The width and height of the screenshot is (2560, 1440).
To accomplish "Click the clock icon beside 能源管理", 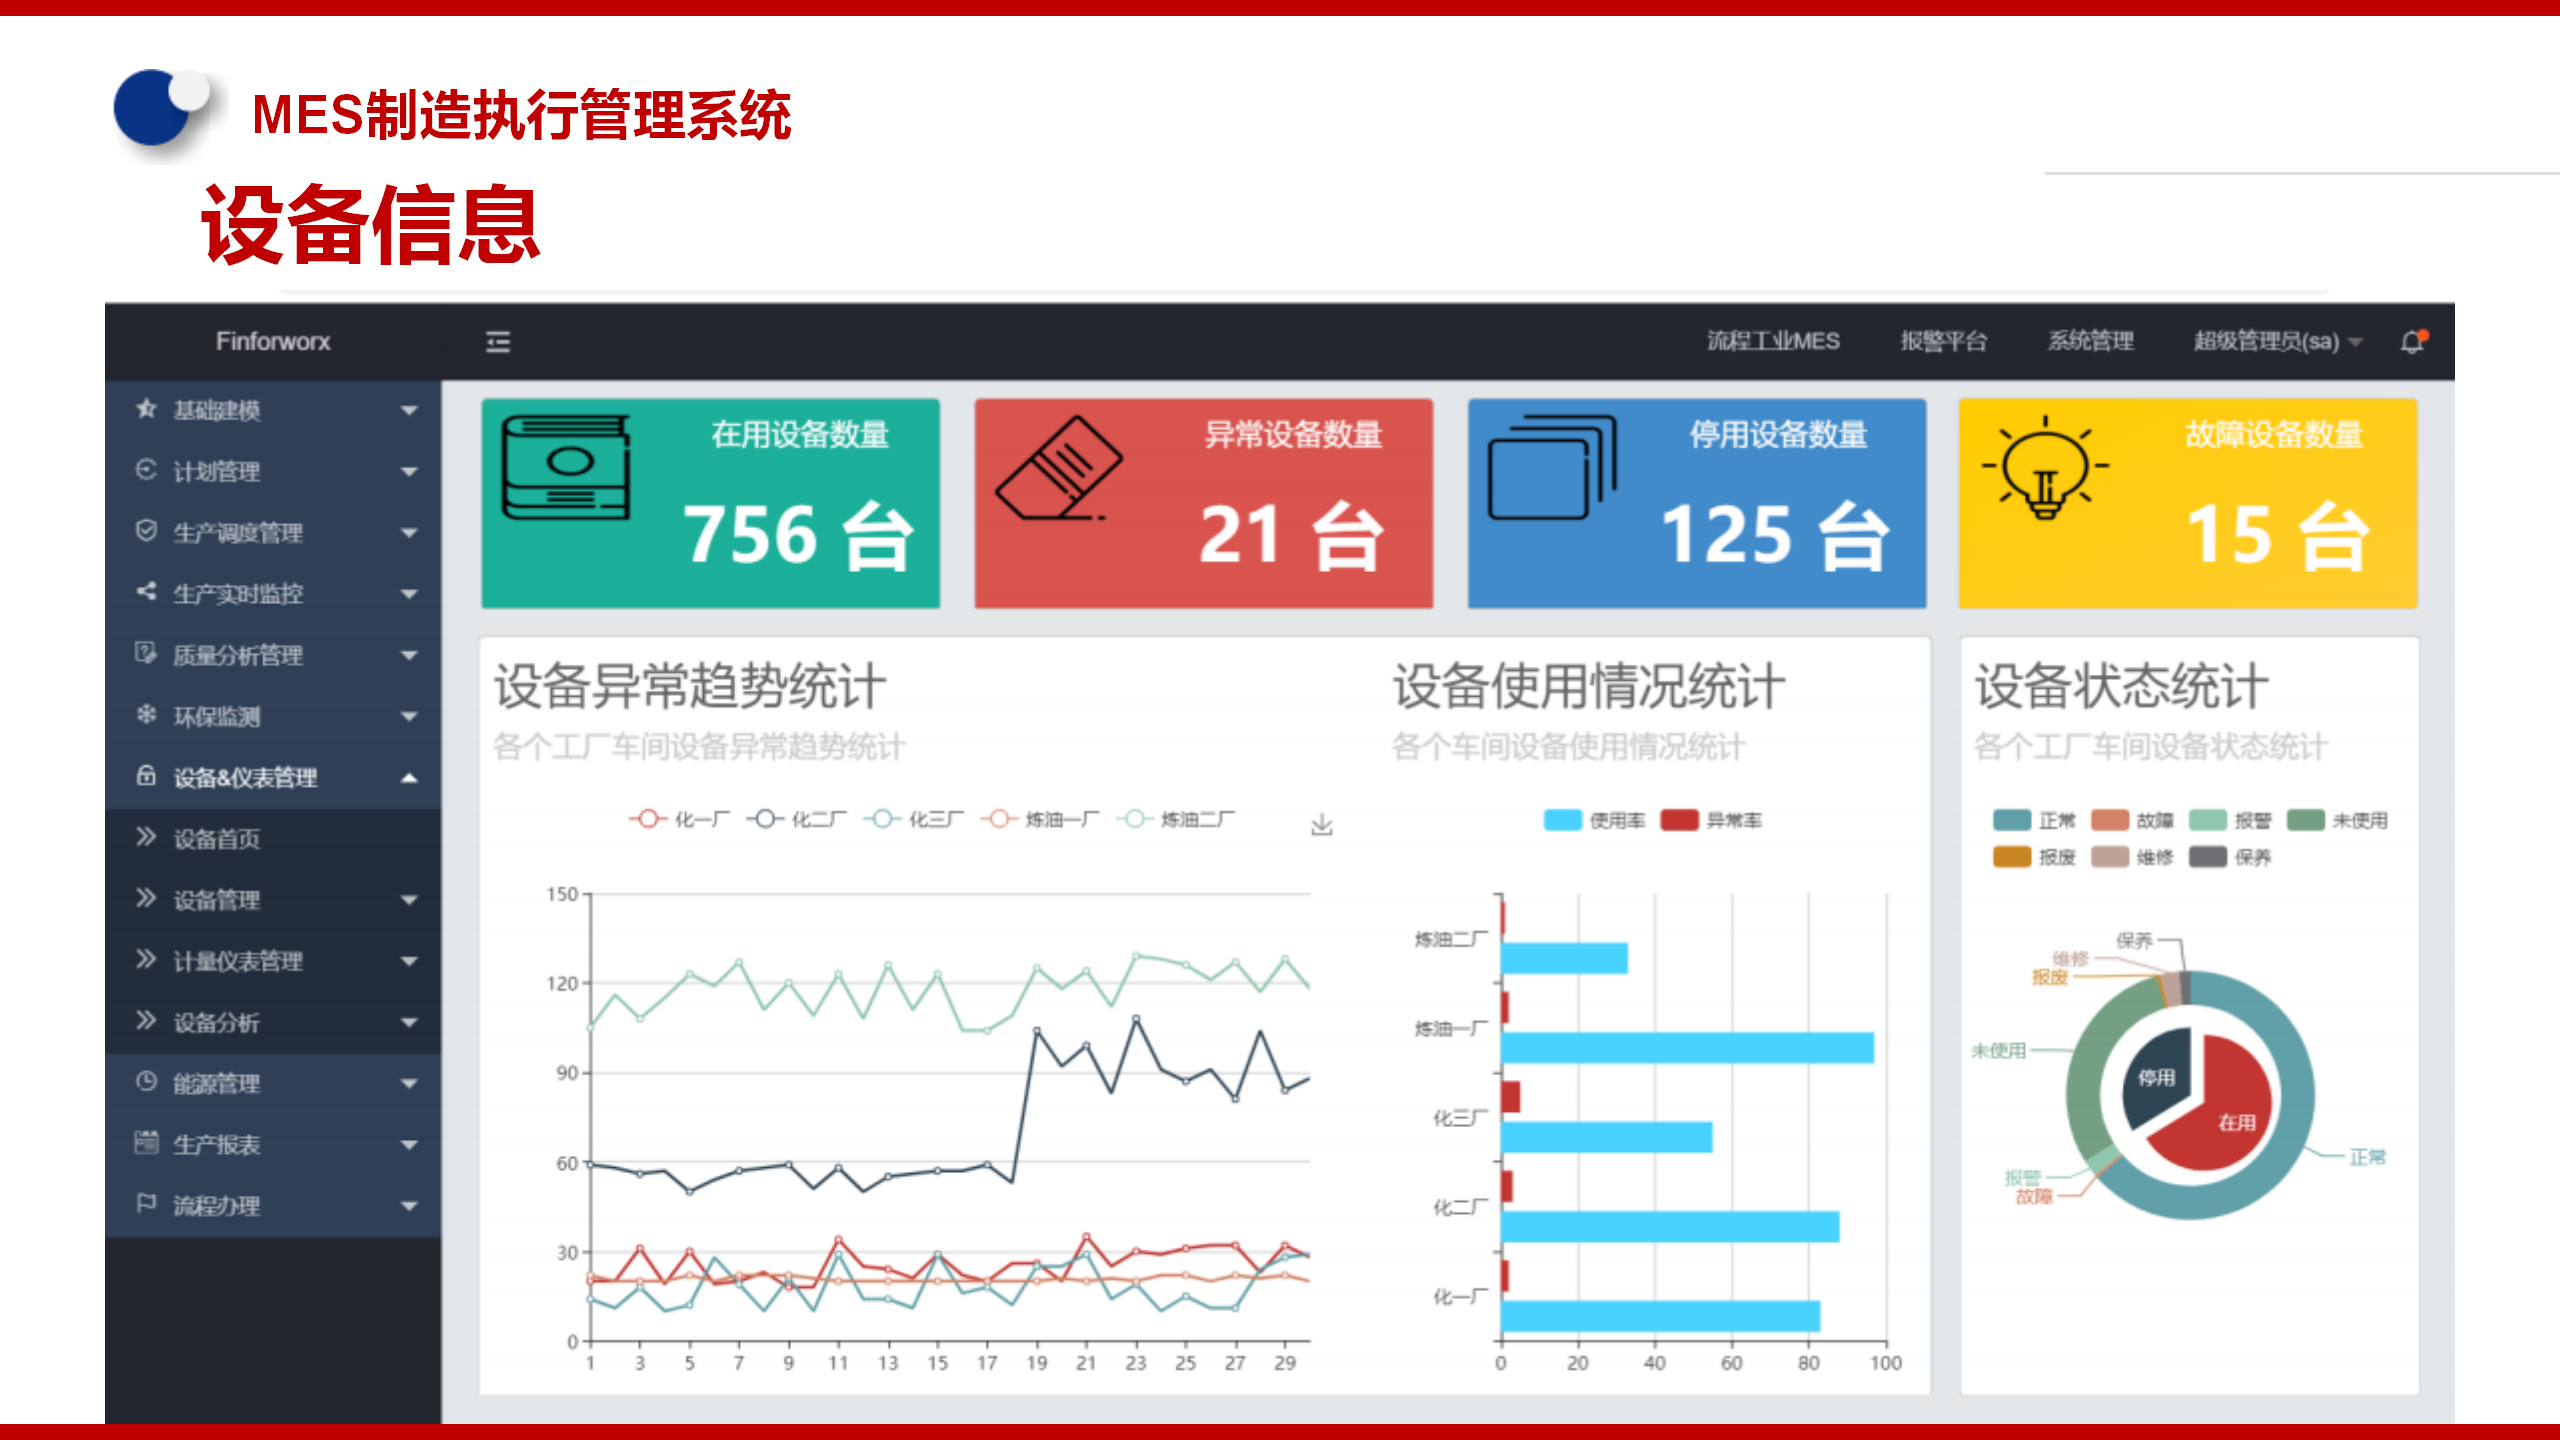I will [x=147, y=1082].
